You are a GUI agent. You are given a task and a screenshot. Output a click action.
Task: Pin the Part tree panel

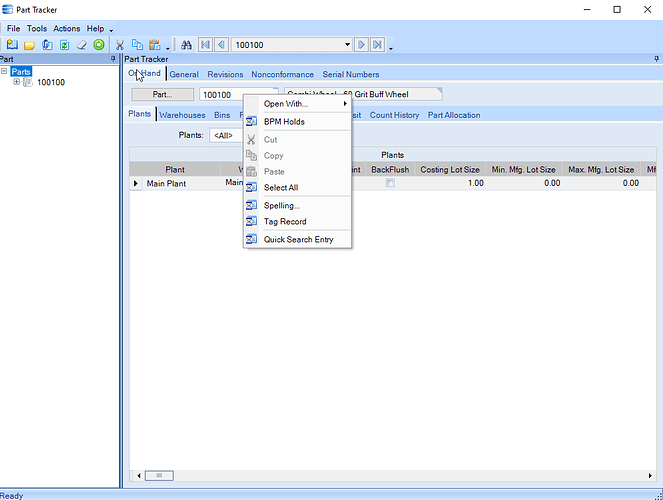(x=113, y=59)
